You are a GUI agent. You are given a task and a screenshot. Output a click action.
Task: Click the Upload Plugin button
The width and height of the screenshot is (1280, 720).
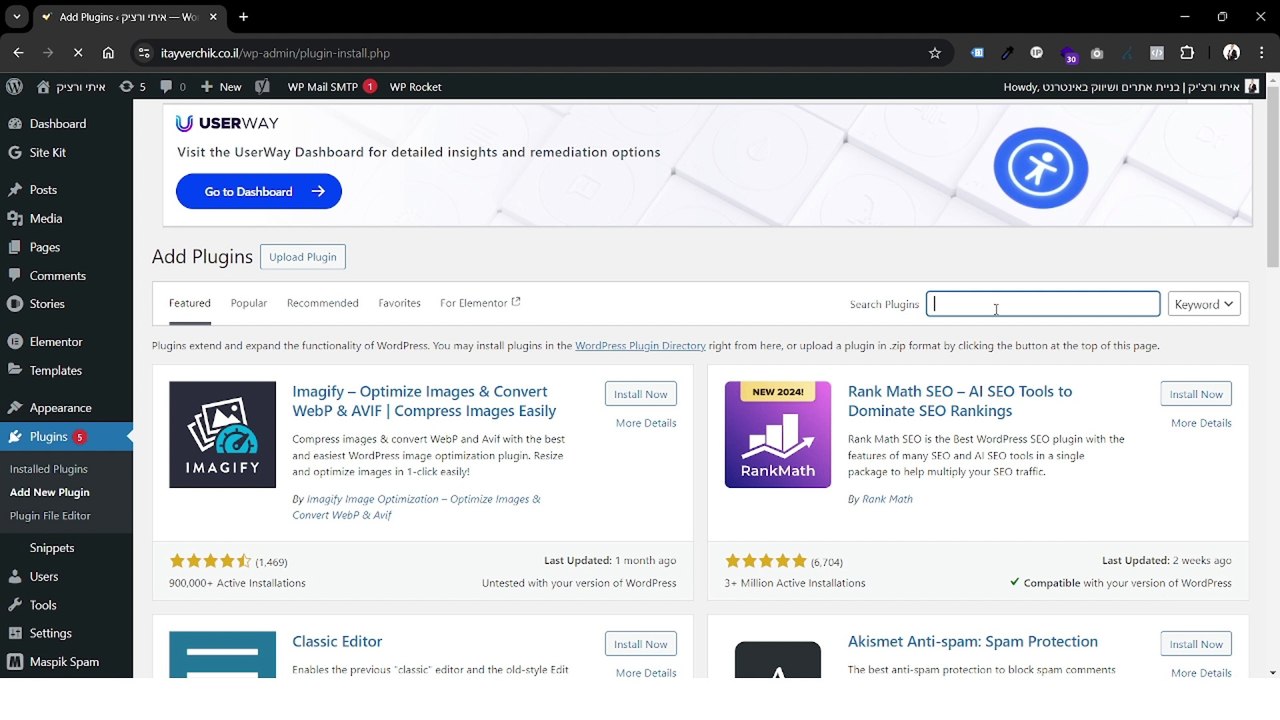pos(303,257)
